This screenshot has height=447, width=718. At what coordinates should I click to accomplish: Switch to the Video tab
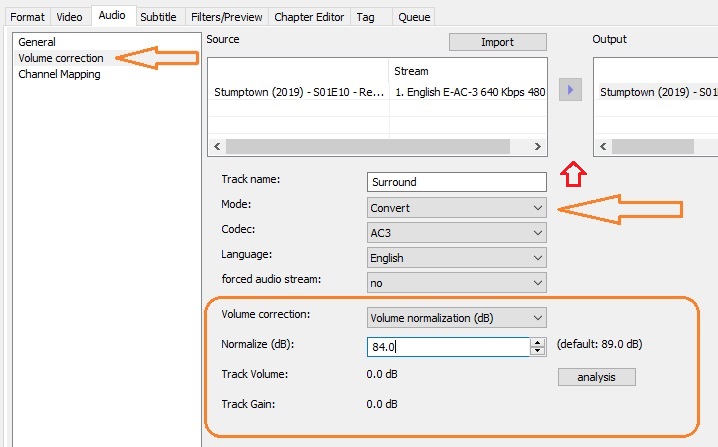[70, 17]
